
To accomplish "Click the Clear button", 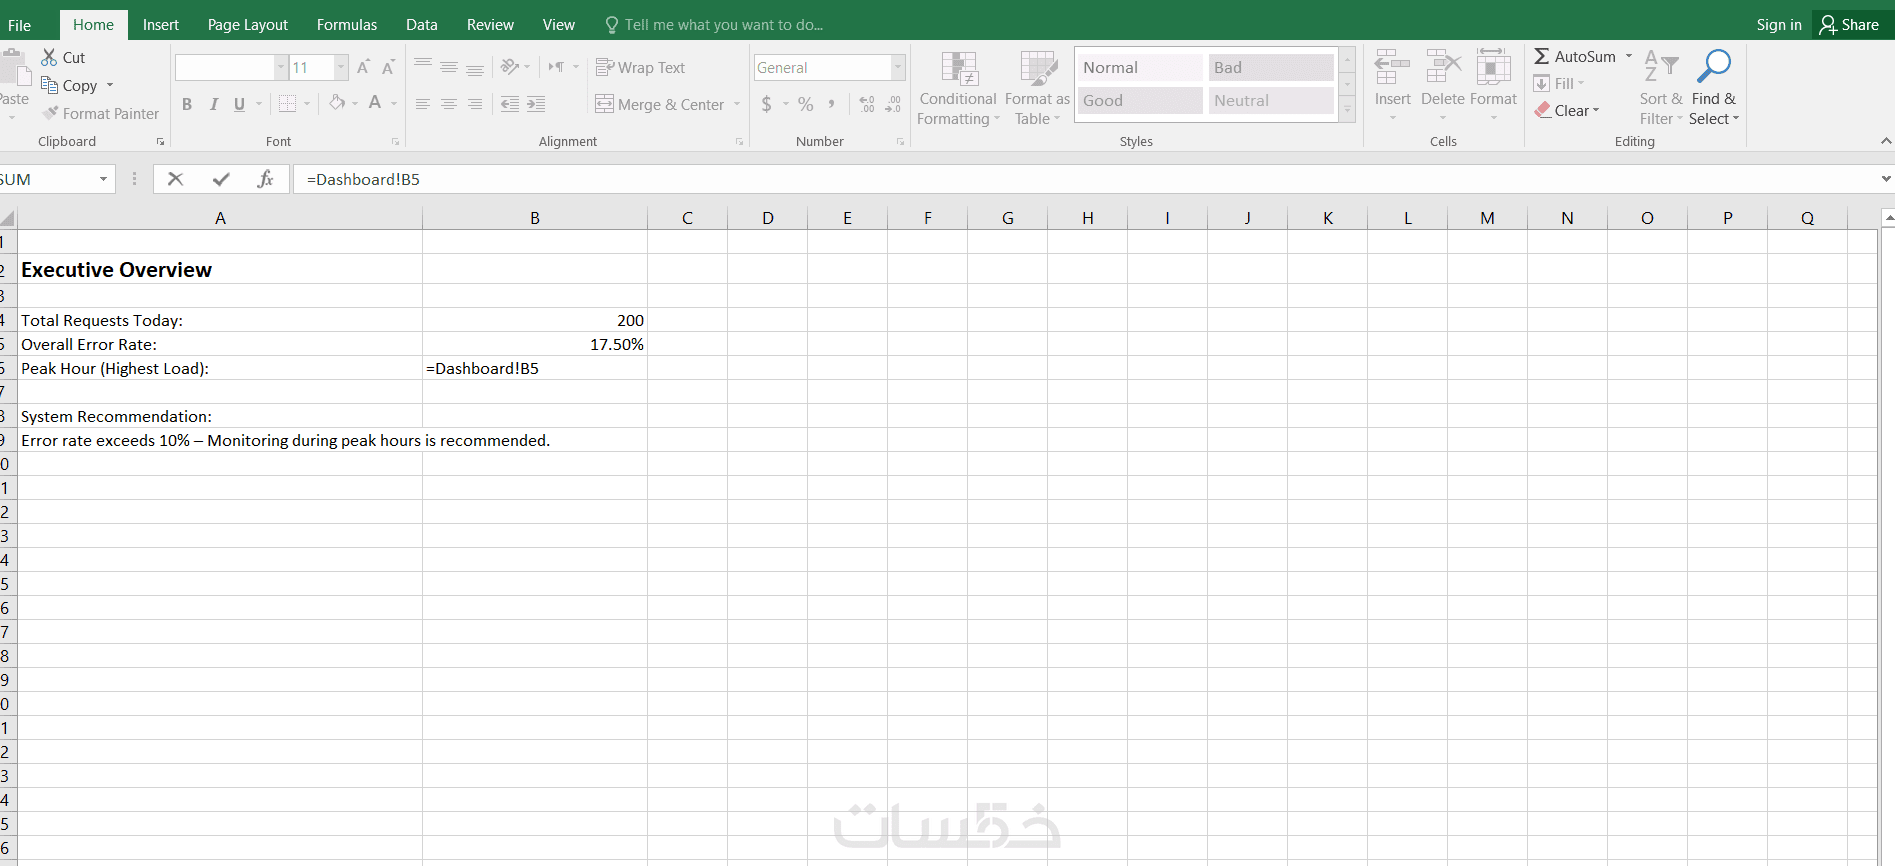I will (1567, 110).
